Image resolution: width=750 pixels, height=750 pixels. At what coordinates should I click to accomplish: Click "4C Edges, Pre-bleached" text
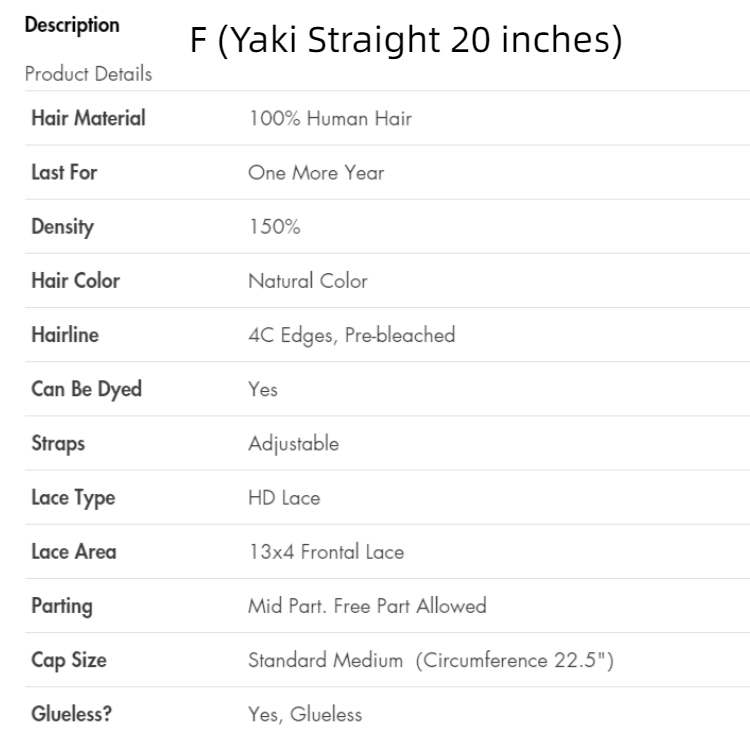coord(351,335)
